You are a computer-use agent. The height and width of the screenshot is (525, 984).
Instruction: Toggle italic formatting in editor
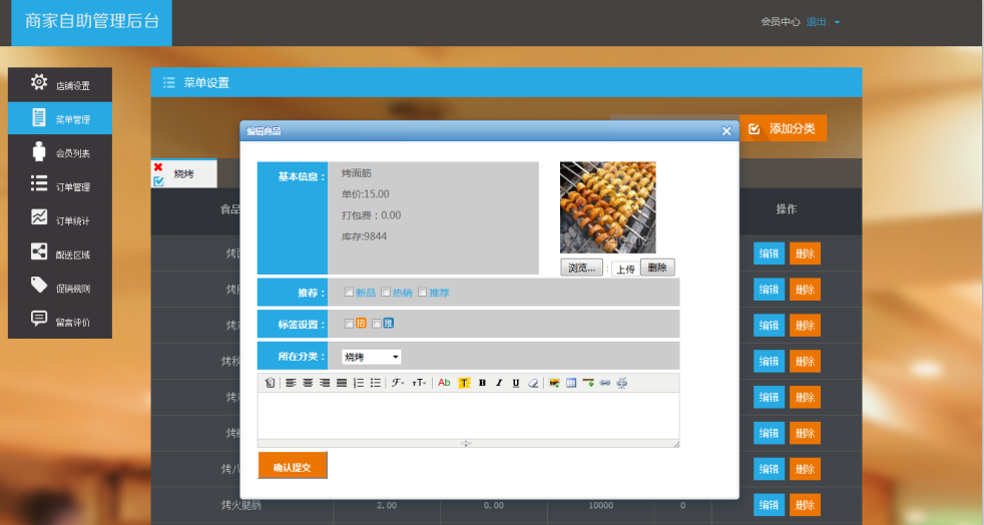[499, 383]
